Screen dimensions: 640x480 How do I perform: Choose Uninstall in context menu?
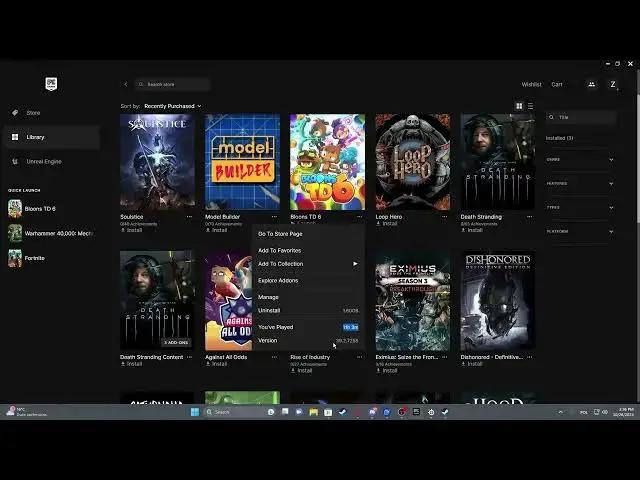[308, 311]
